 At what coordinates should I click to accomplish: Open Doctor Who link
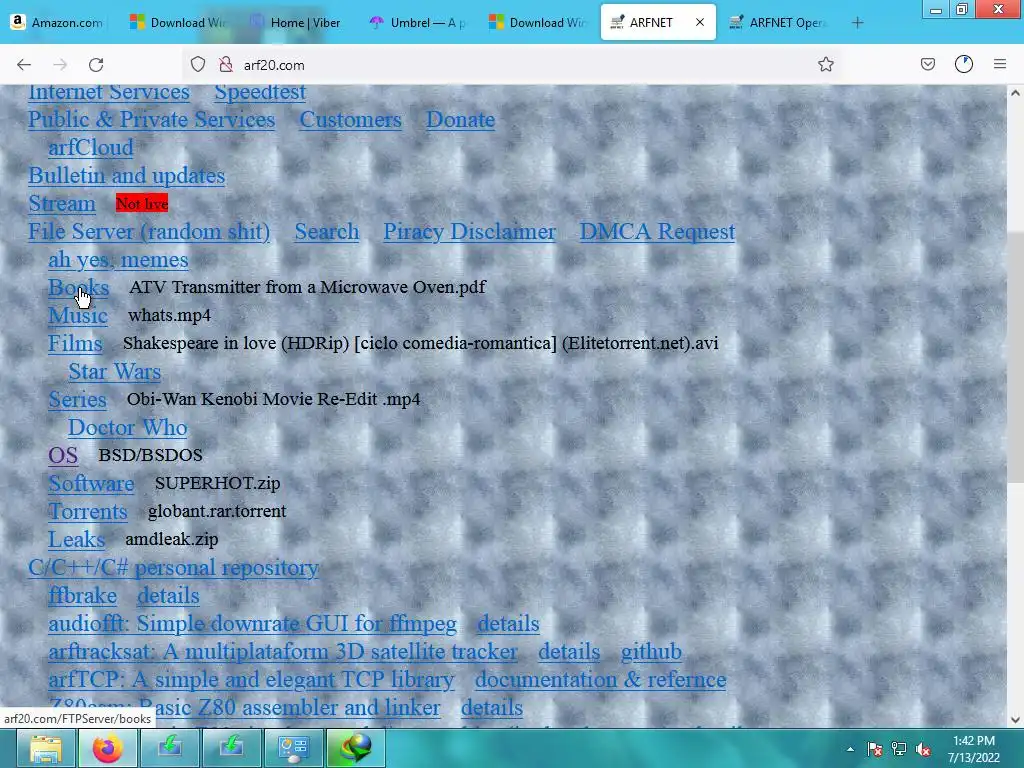127,428
